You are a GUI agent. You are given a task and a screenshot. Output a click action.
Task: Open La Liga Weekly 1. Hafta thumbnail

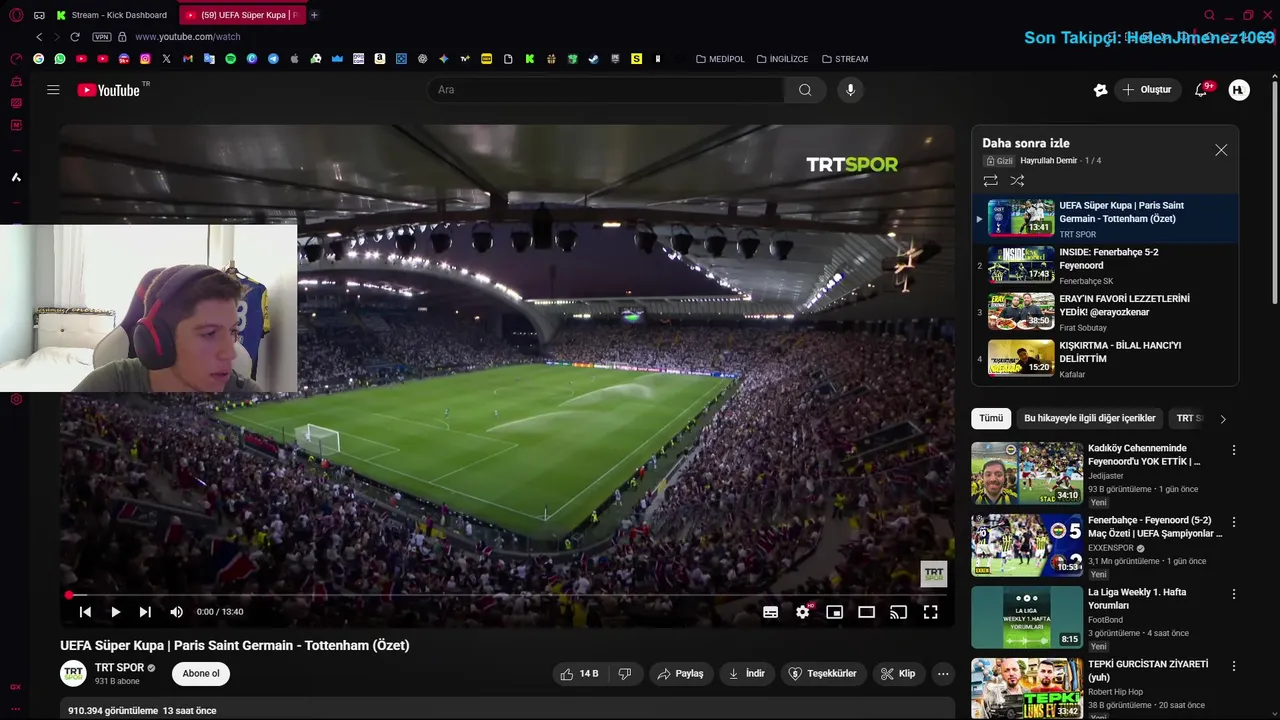tap(1027, 617)
